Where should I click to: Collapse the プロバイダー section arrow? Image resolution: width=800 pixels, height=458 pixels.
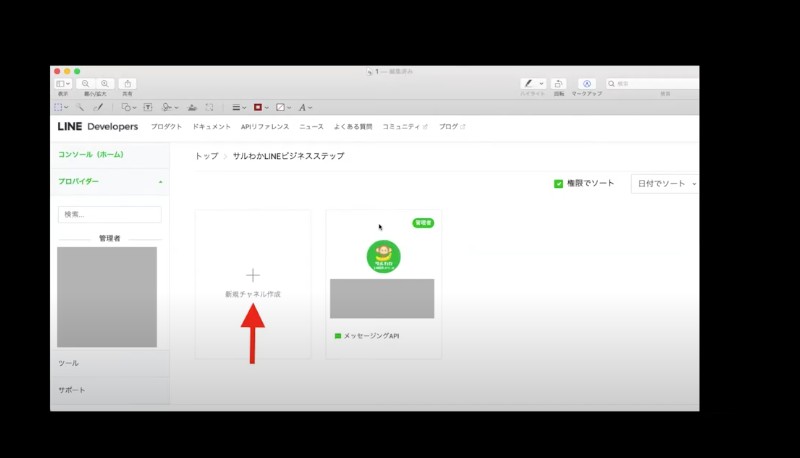point(160,182)
